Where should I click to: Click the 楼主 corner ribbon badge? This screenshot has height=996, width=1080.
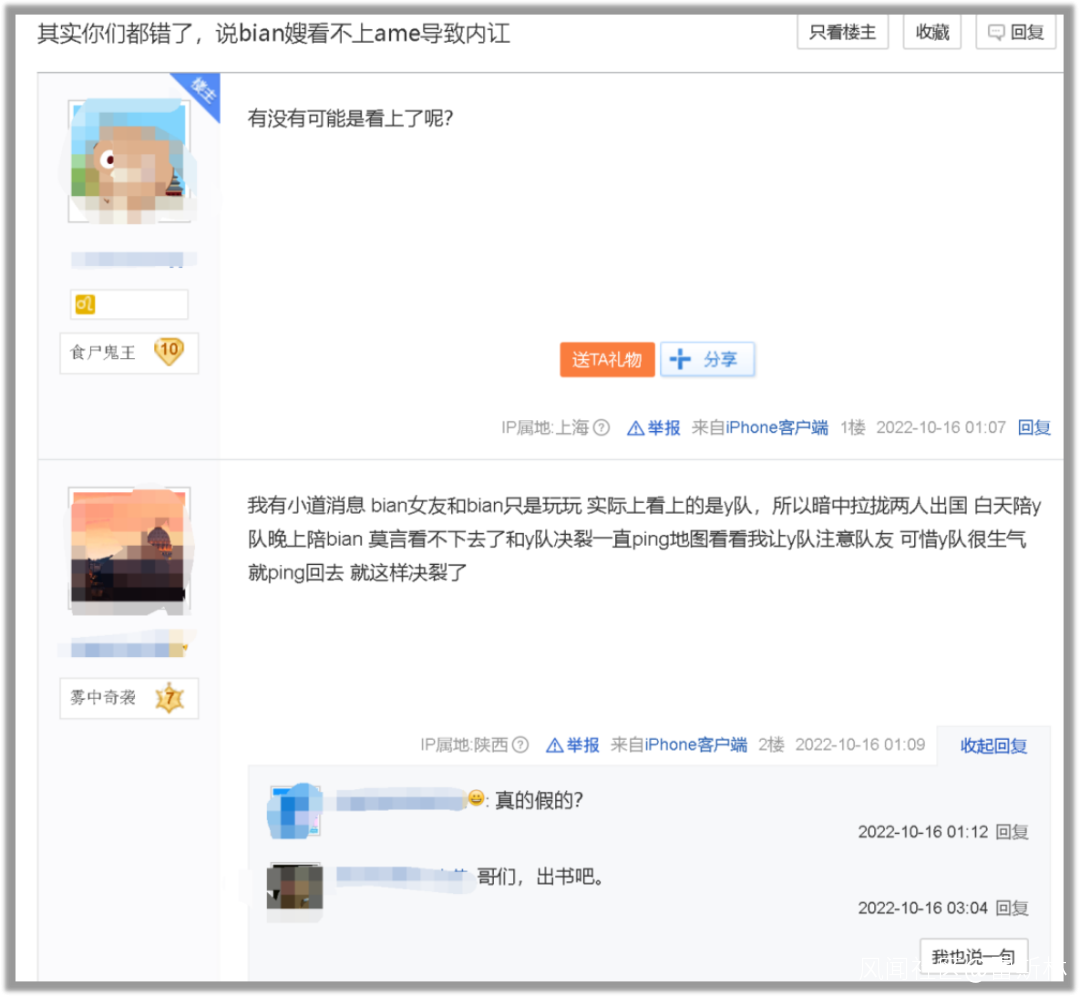pyautogui.click(x=200, y=93)
